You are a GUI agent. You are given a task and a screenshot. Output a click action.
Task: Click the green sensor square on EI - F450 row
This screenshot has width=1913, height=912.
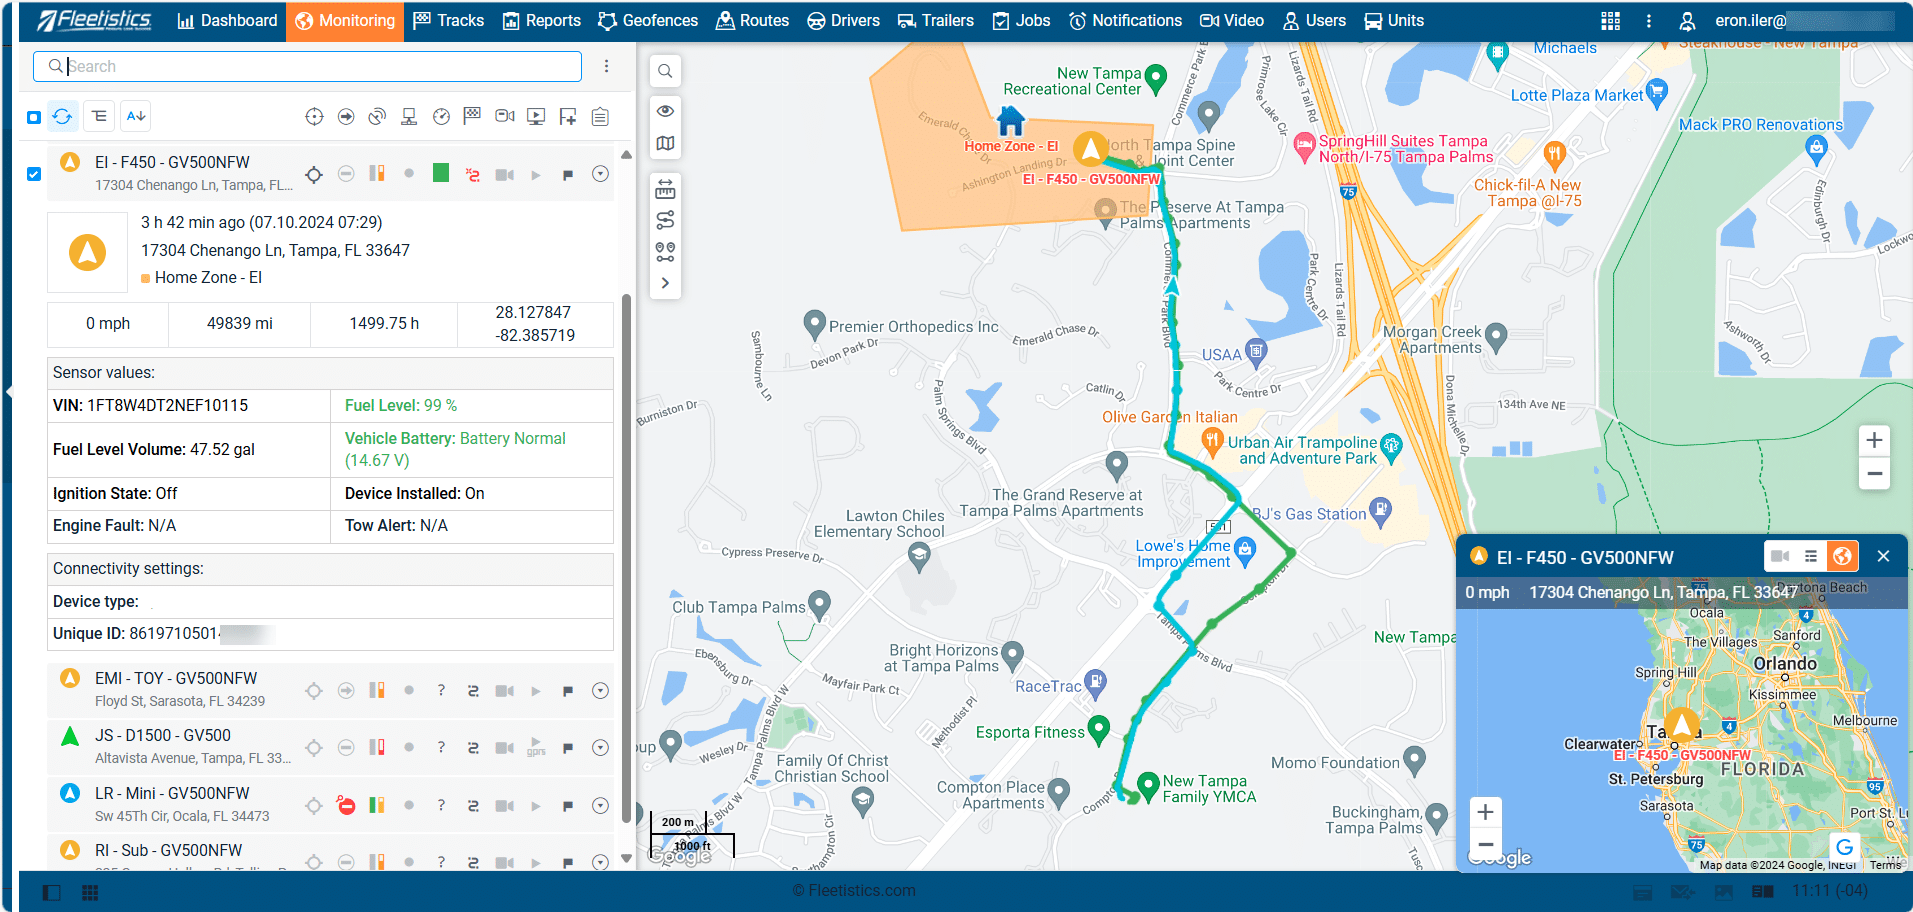tap(441, 173)
